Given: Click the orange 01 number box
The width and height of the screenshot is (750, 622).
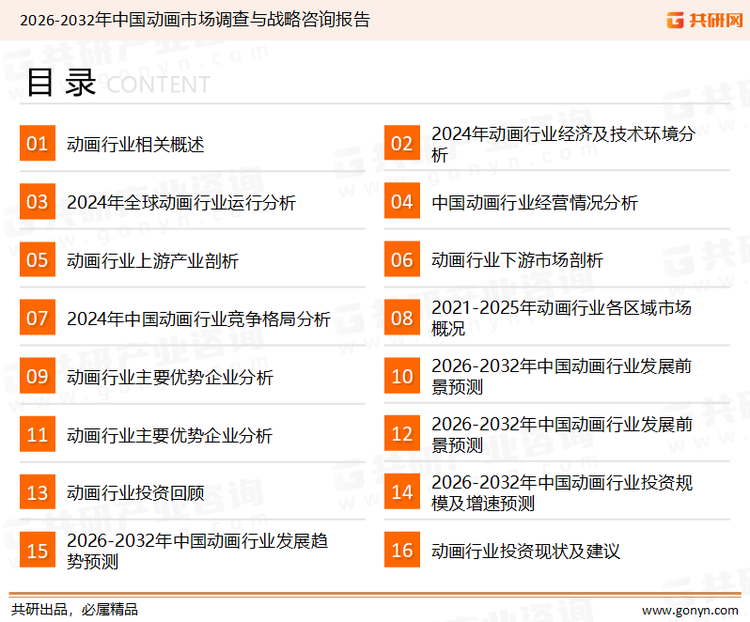Looking at the screenshot, I should 37,143.
